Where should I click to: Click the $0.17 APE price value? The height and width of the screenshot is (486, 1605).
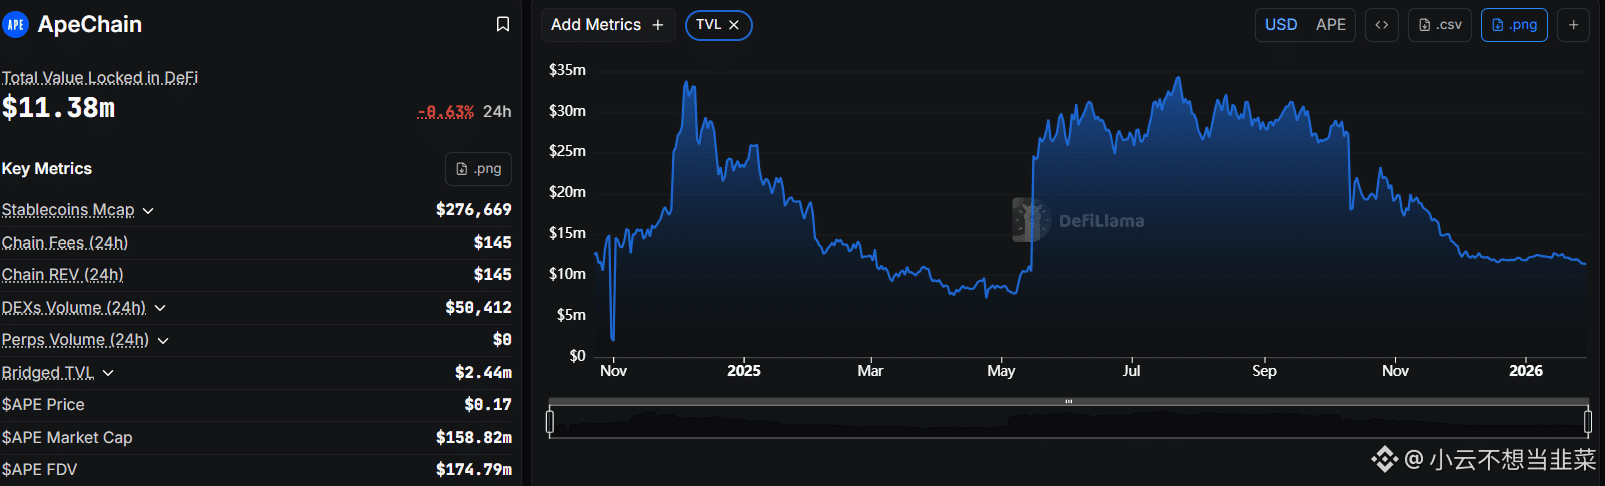click(x=488, y=405)
